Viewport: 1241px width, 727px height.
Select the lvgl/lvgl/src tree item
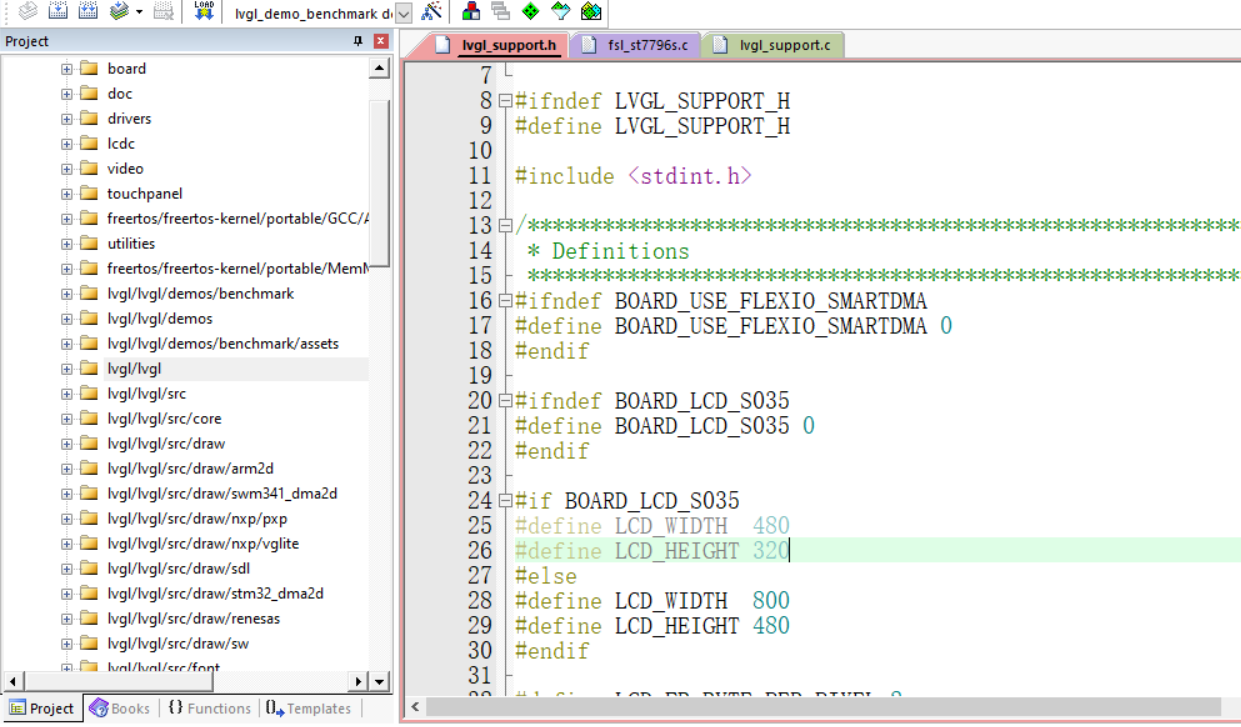point(147,394)
